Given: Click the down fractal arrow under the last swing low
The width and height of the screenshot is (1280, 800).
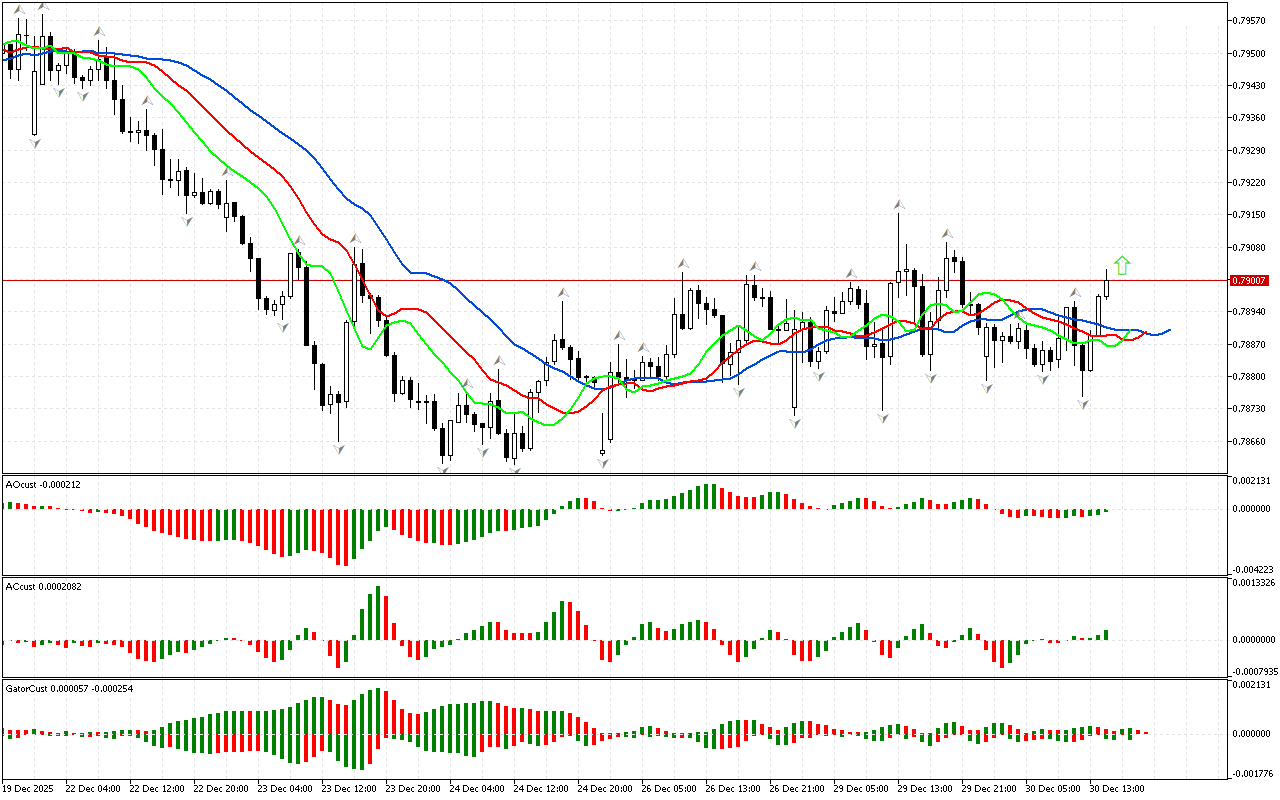Looking at the screenshot, I should (x=1083, y=404).
